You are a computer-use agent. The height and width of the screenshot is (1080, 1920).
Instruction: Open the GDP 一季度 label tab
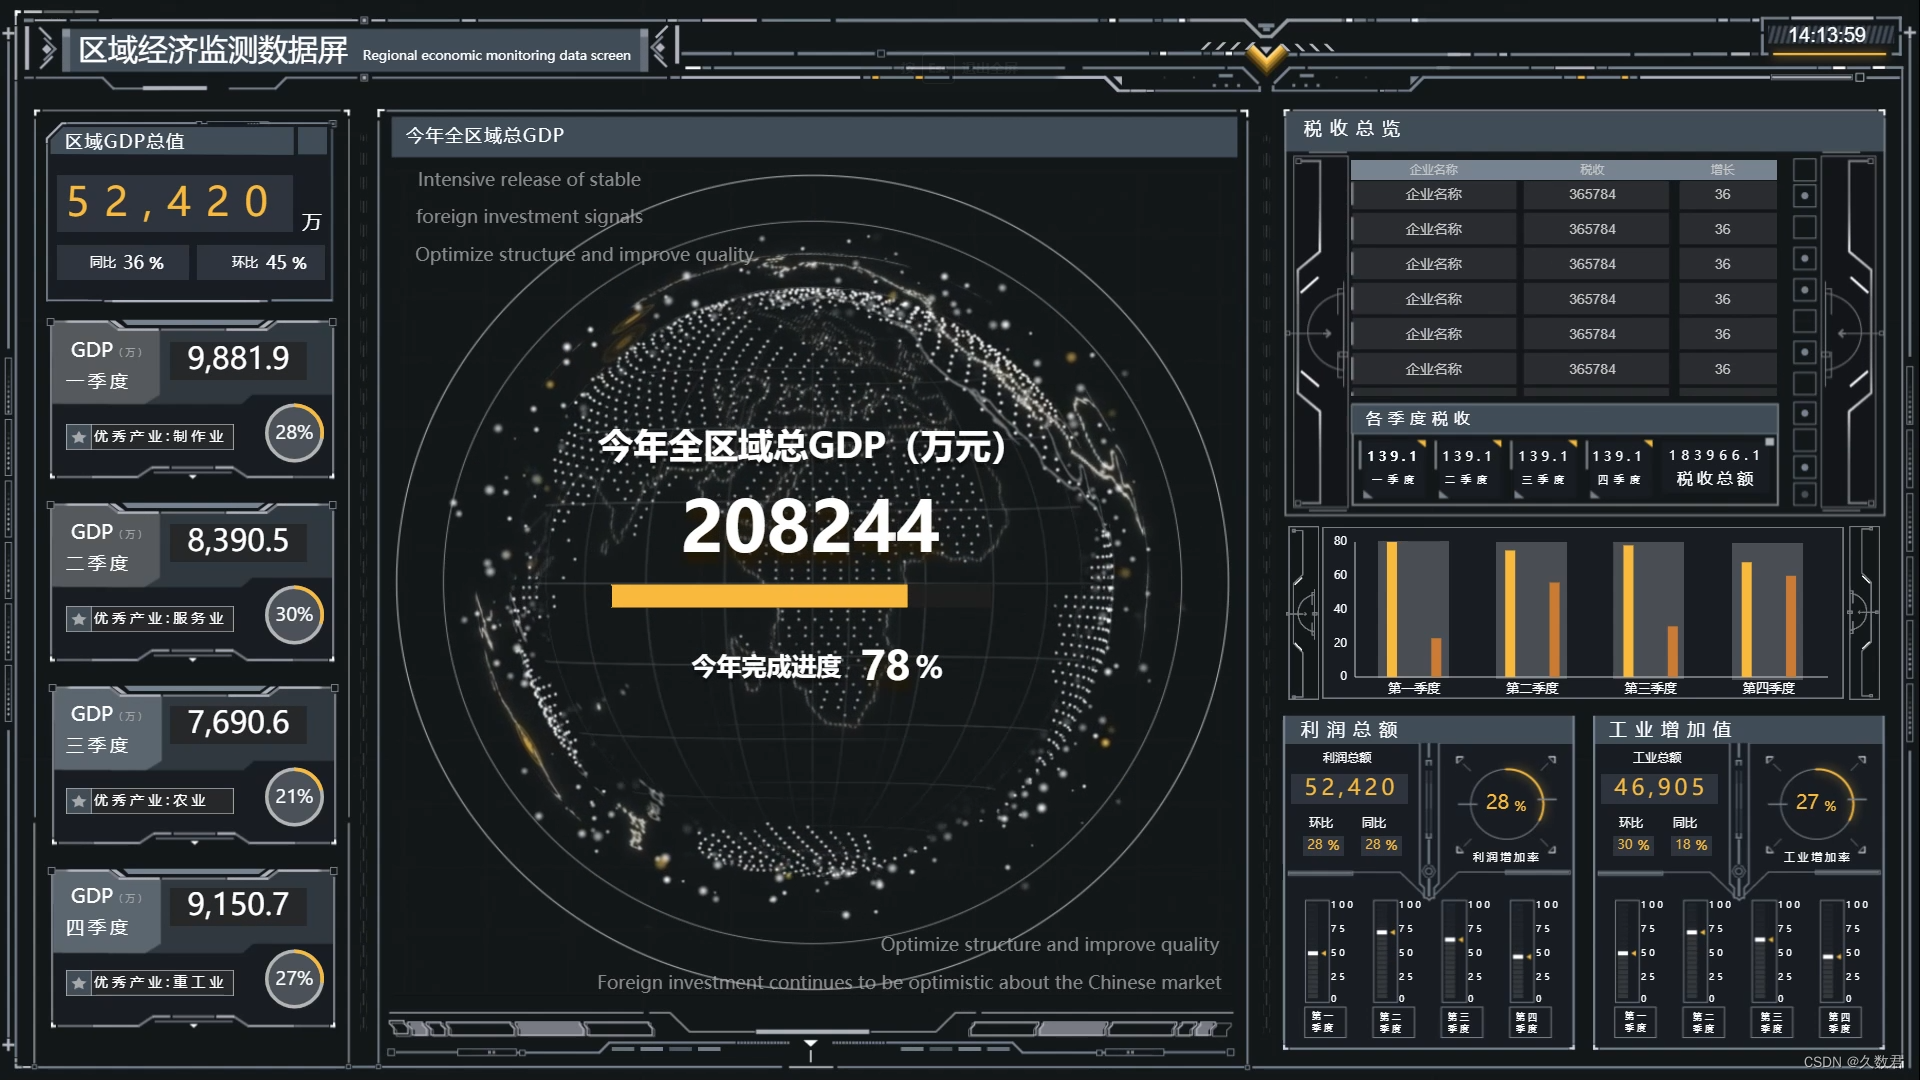106,365
